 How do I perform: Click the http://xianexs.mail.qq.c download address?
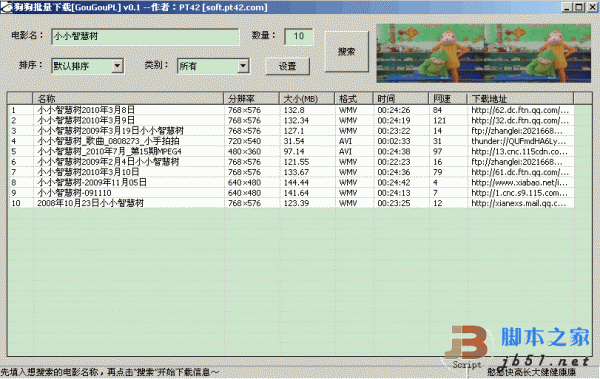[x=518, y=203]
